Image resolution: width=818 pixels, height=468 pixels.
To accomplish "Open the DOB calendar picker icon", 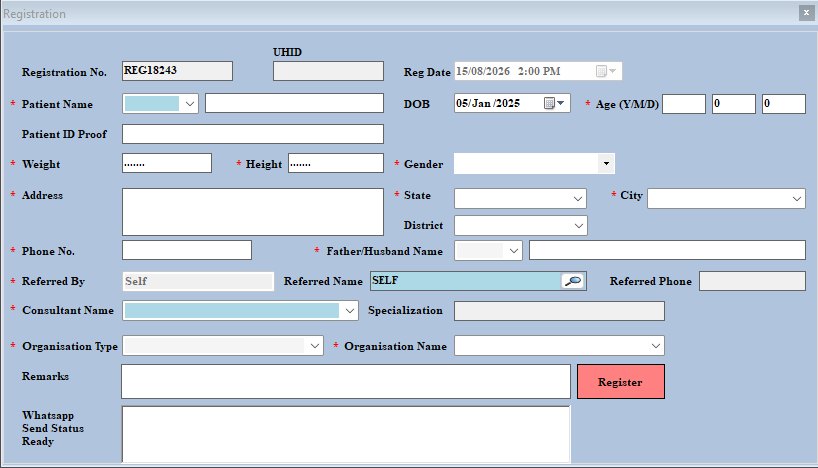I will (x=554, y=103).
